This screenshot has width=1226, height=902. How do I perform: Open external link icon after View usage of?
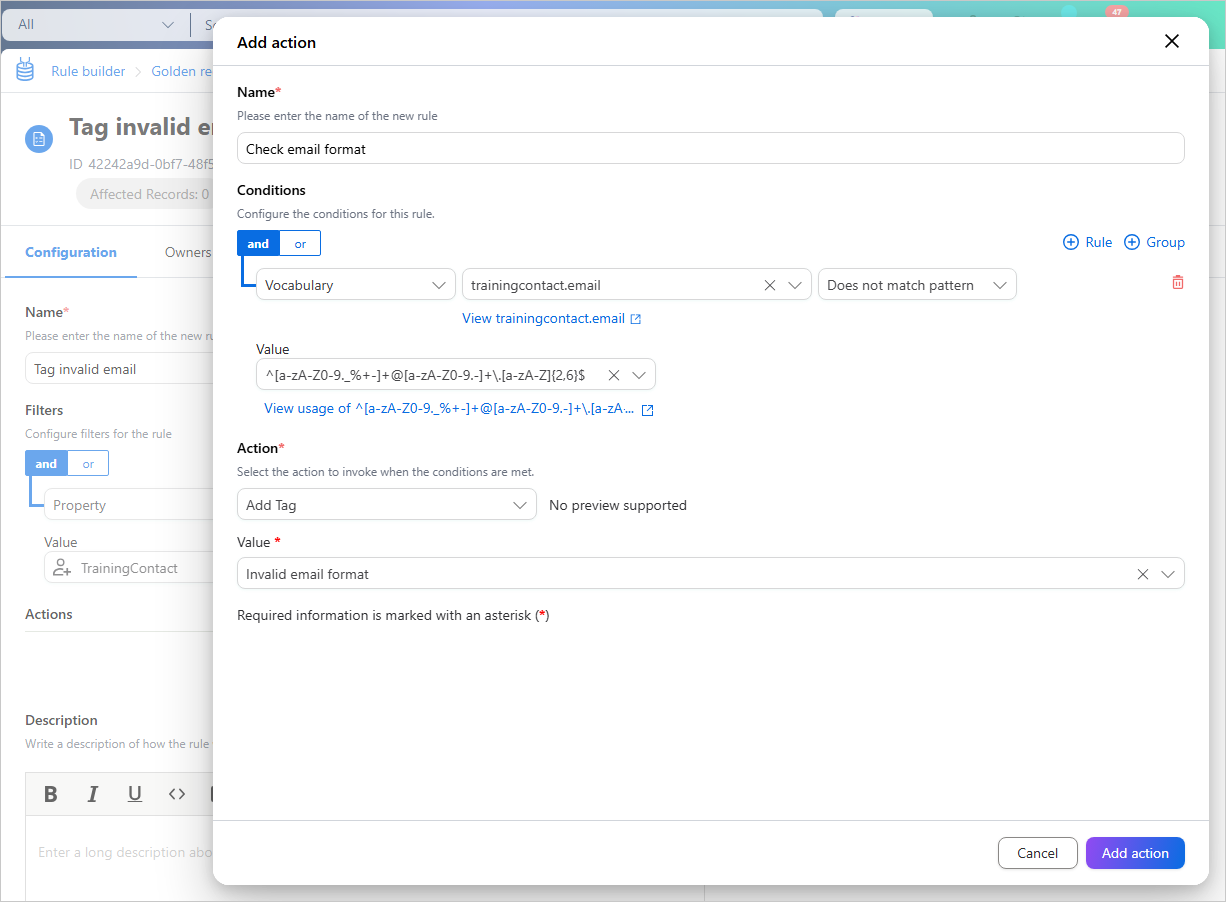pos(647,409)
